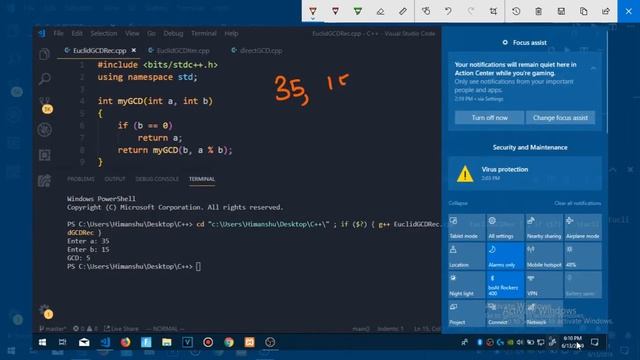Toggle Airplane mode quick action
Screen dimensions: 640x360
583,227
